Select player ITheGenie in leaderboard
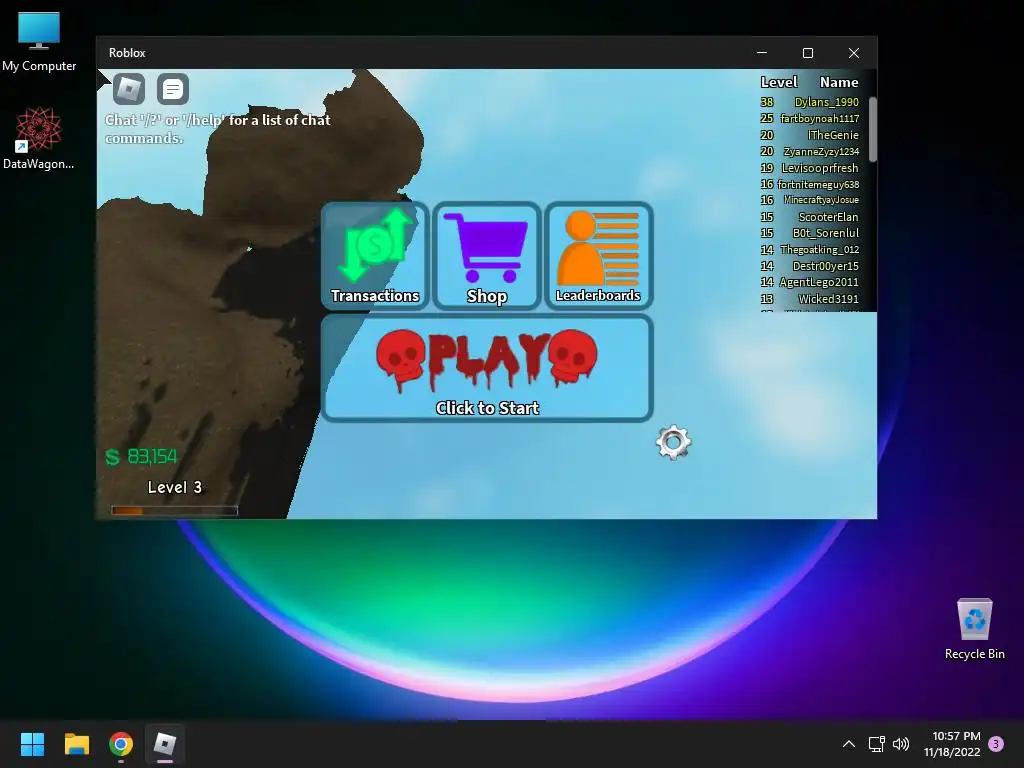This screenshot has width=1024, height=768. [x=833, y=135]
